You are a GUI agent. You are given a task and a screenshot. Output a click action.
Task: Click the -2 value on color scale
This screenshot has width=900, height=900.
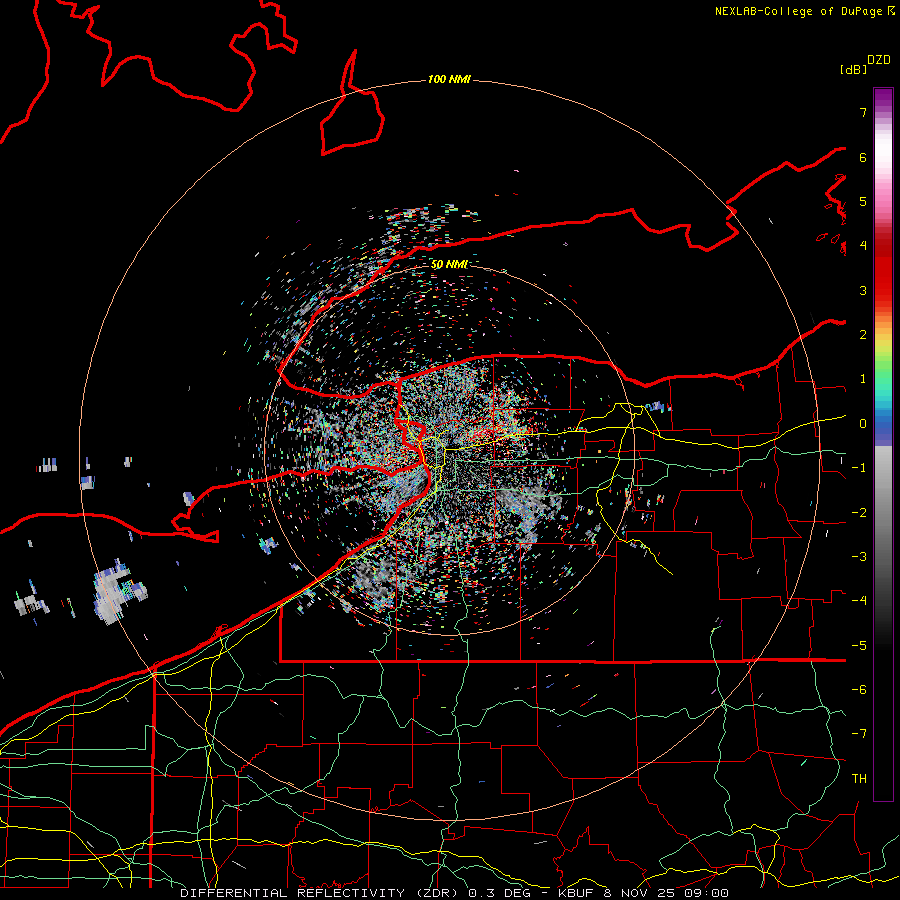(x=859, y=513)
